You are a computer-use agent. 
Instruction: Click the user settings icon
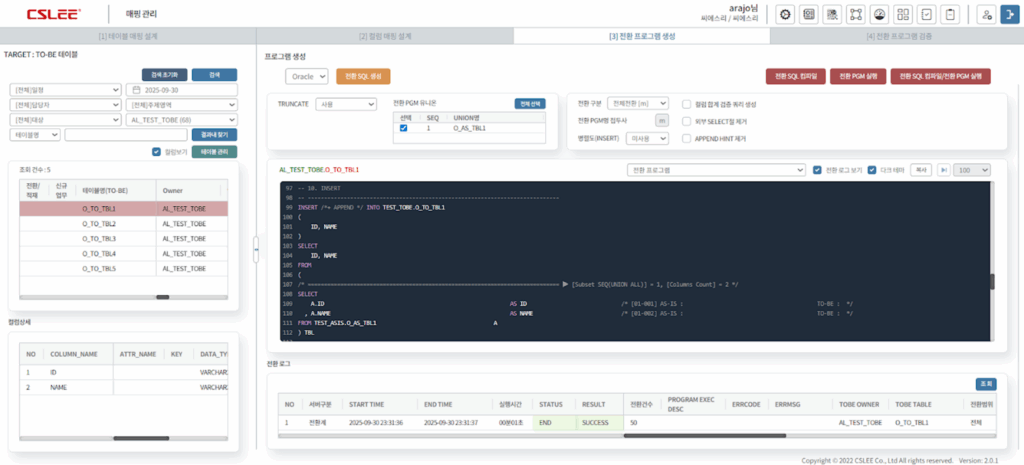(x=985, y=15)
